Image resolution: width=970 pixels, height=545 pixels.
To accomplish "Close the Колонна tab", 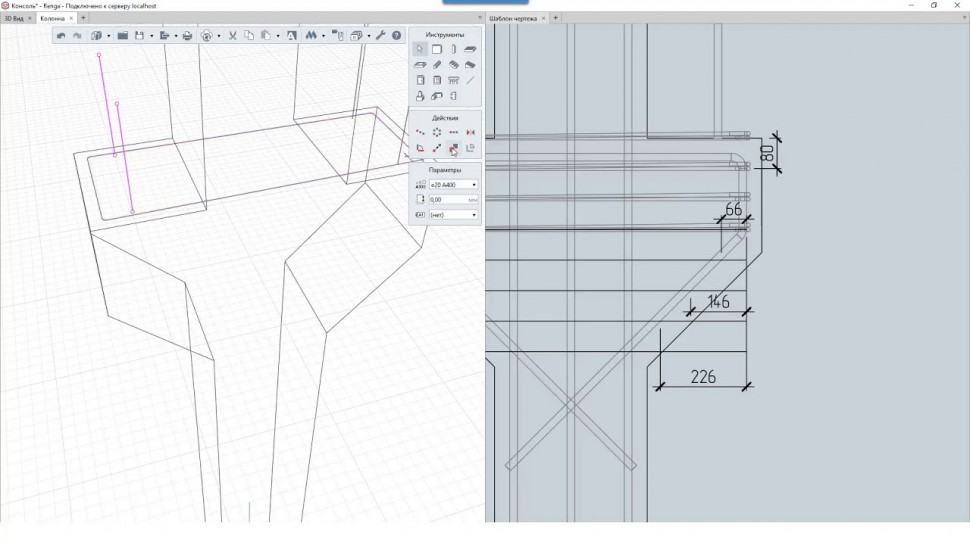I will (71, 18).
